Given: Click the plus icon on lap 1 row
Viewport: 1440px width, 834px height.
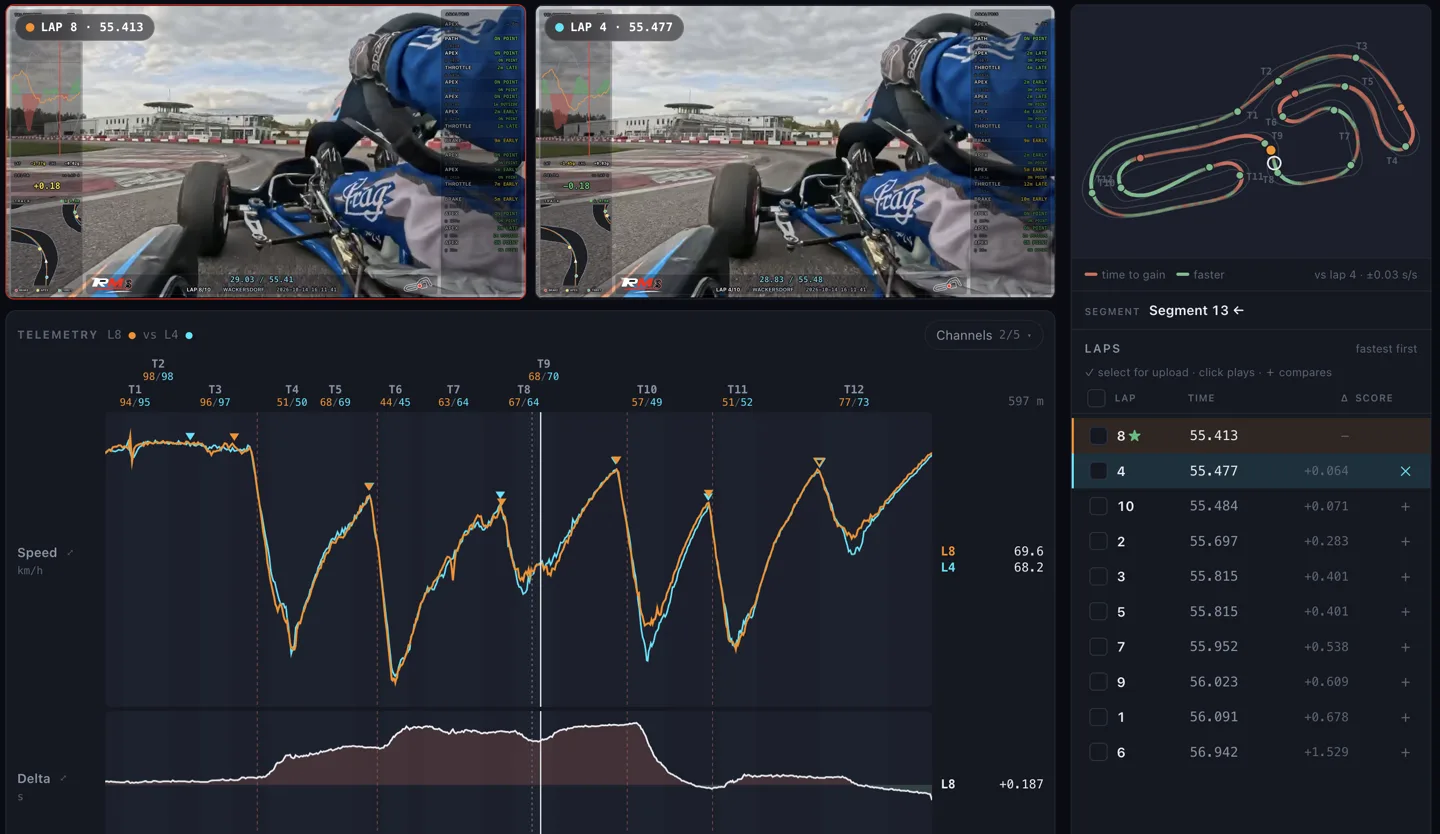Looking at the screenshot, I should [x=1405, y=717].
